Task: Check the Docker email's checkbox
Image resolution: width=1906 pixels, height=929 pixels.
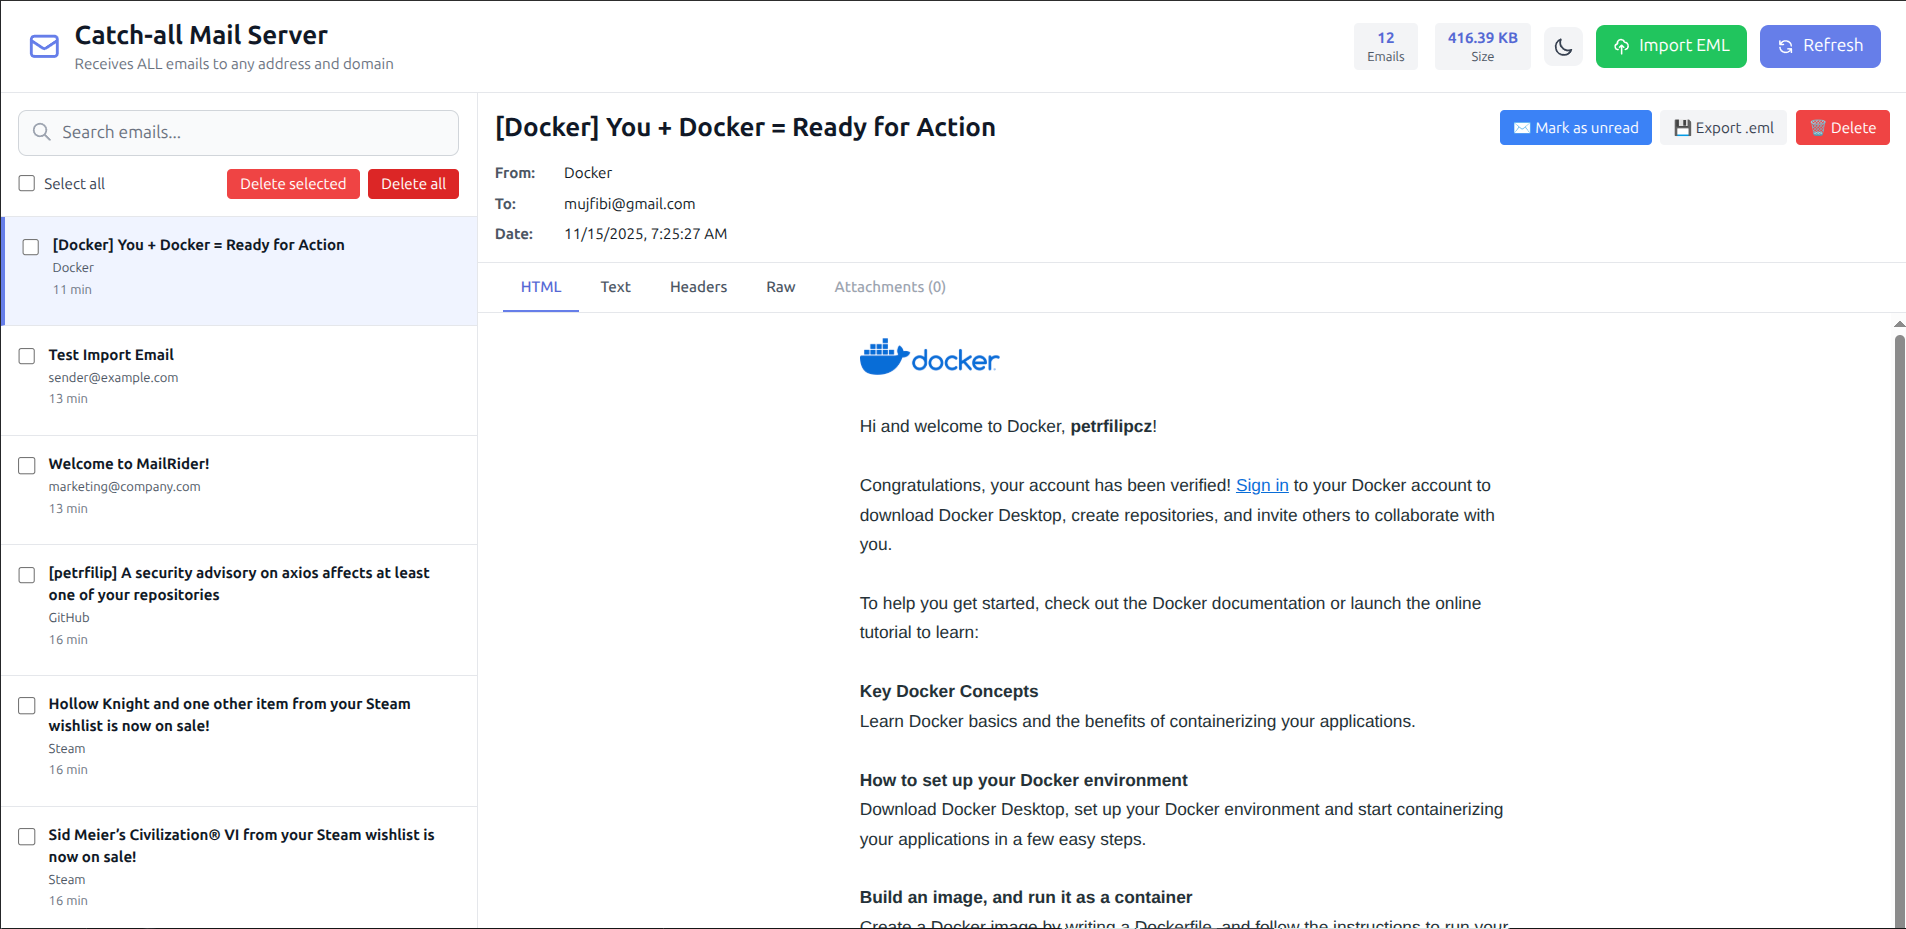Action: (31, 247)
